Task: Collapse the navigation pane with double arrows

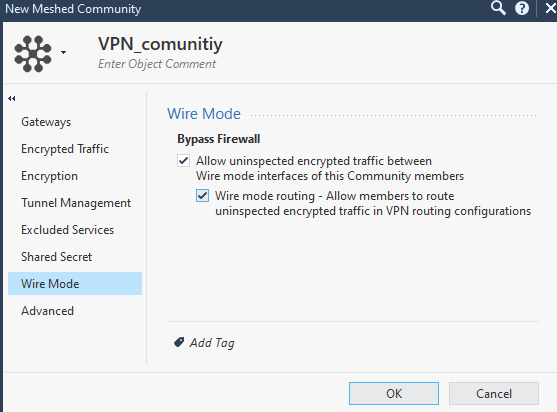Action: click(12, 98)
